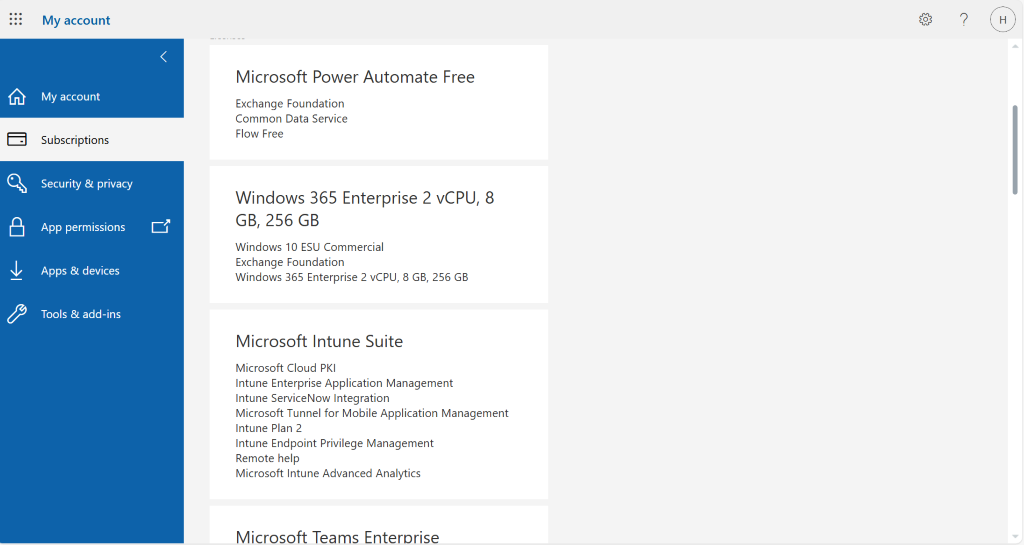Screen dimensions: 1024x545
Task: Click Remote help text
Action: tap(267, 458)
